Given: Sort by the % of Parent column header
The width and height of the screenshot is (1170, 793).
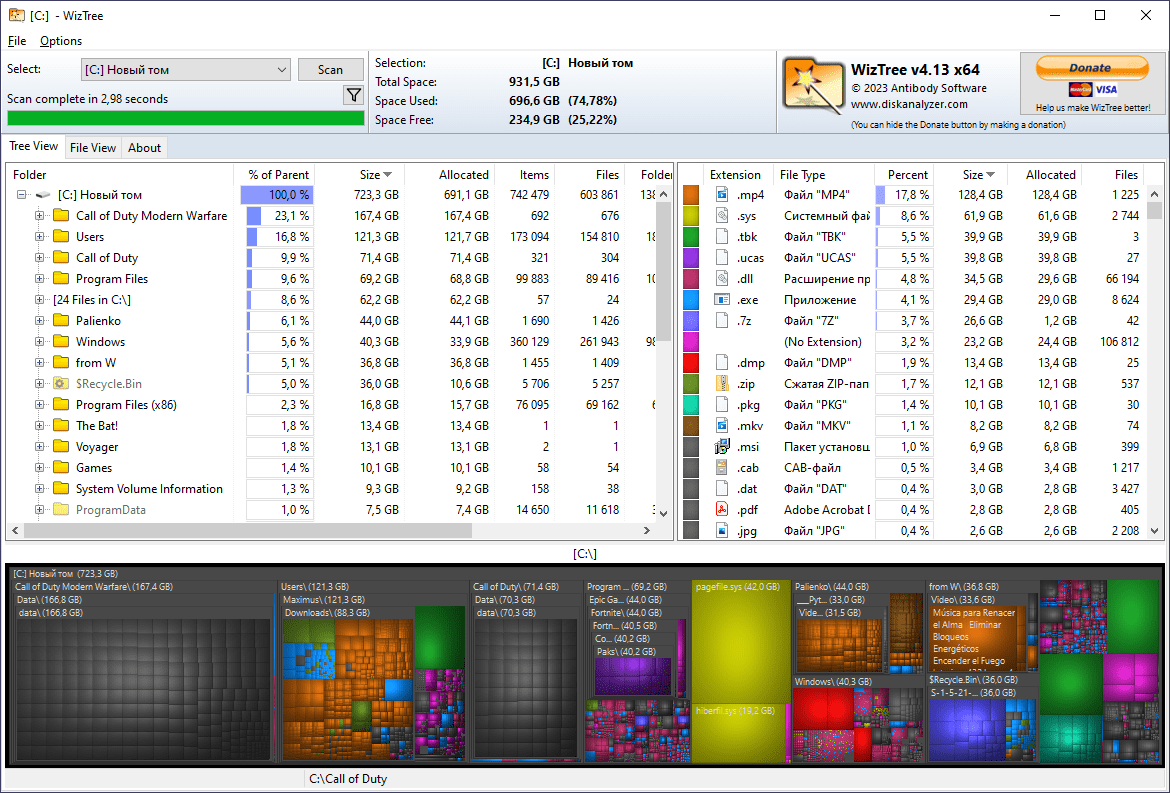Looking at the screenshot, I should pyautogui.click(x=274, y=175).
